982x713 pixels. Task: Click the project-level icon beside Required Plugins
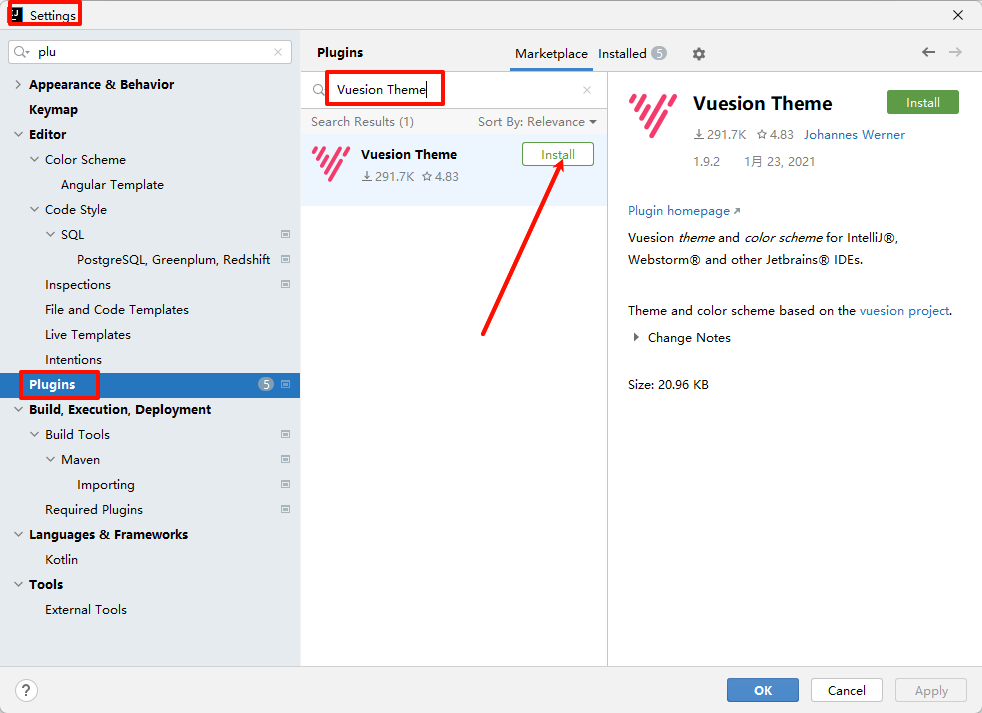[x=286, y=509]
